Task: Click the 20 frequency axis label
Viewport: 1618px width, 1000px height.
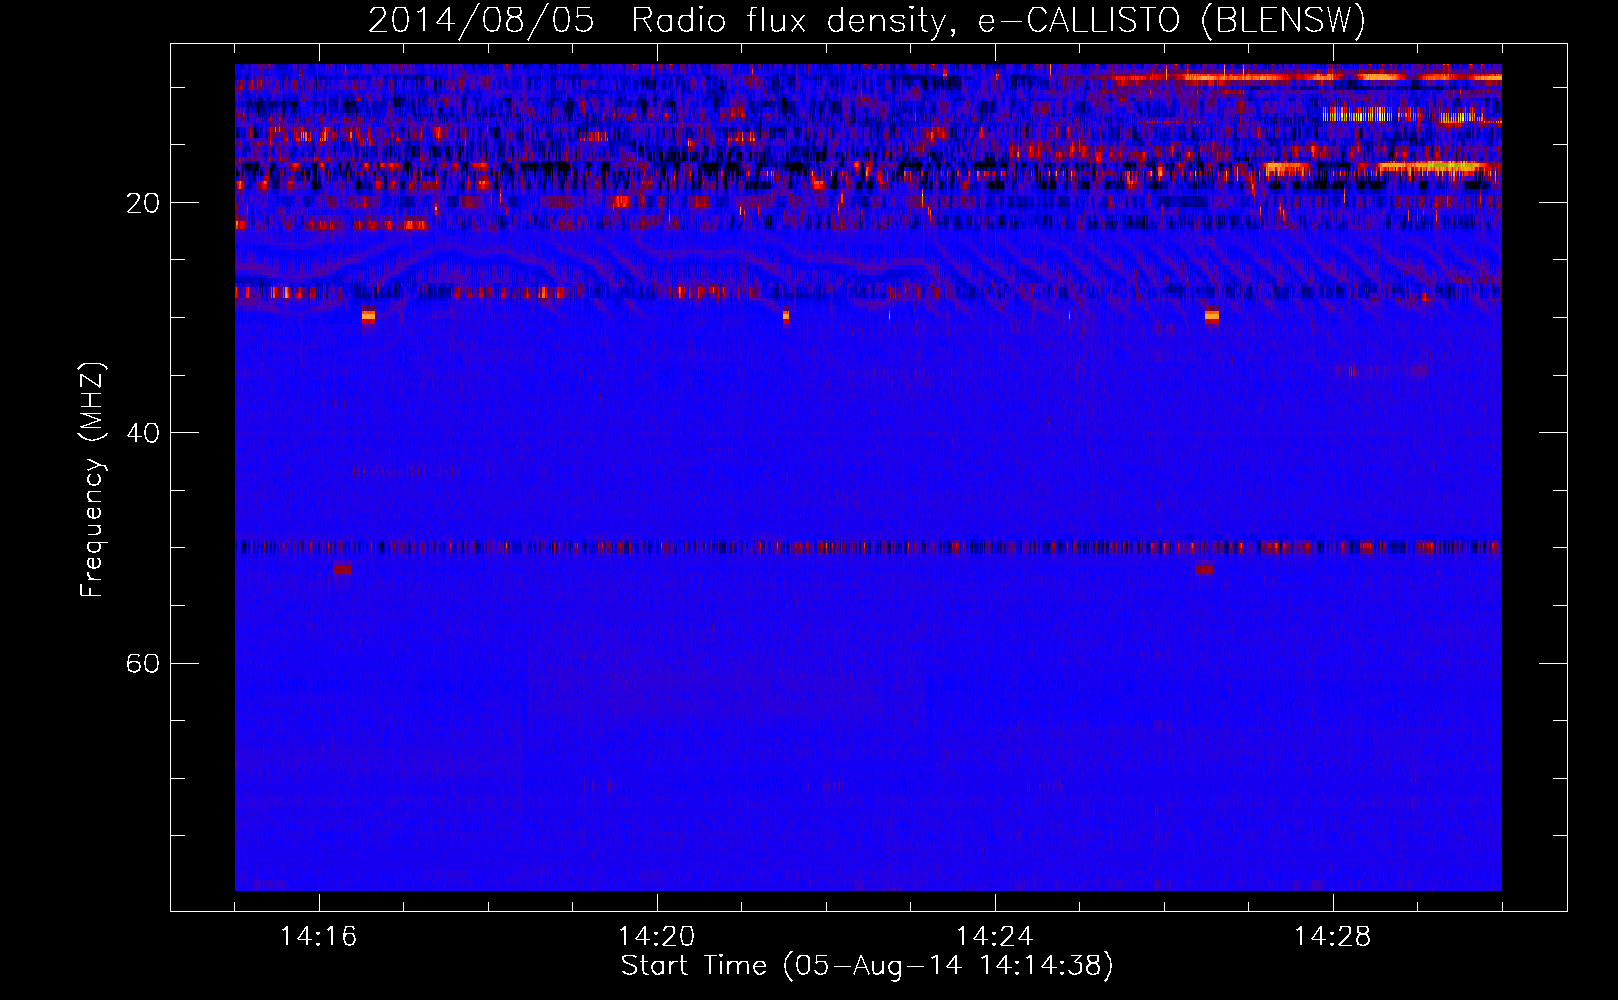Action: [x=142, y=203]
